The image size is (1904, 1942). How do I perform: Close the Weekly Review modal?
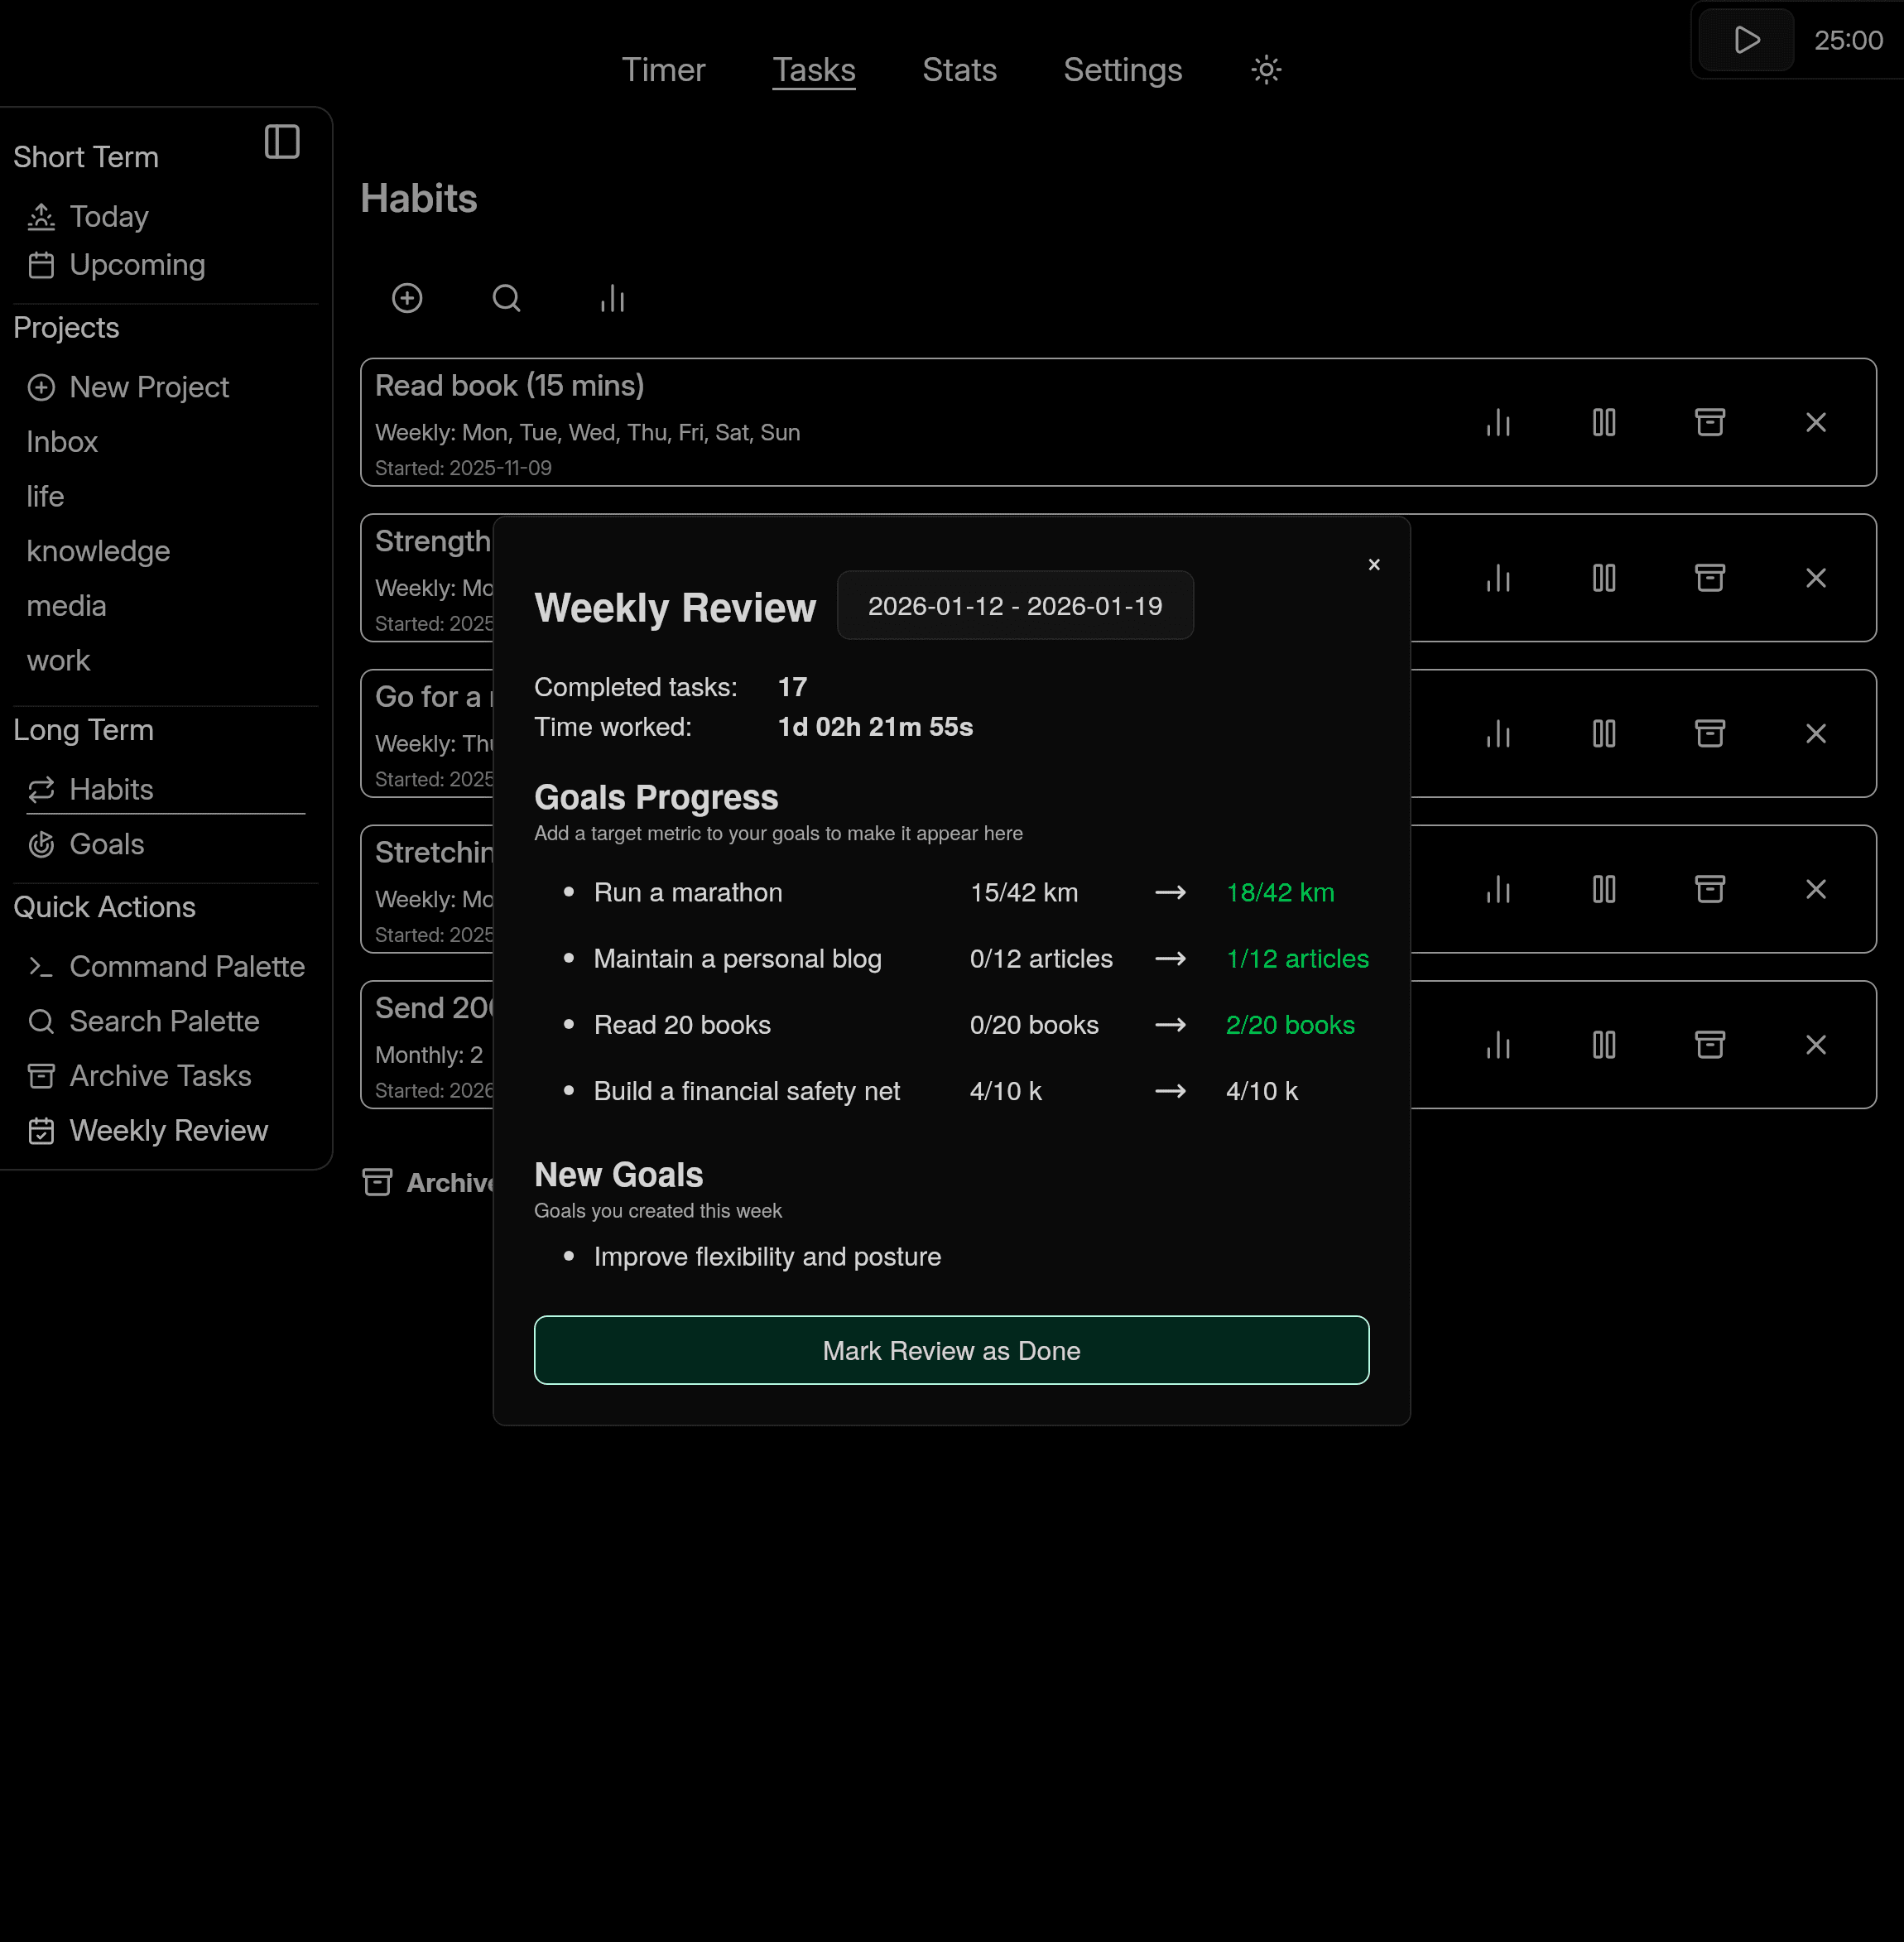[1374, 564]
